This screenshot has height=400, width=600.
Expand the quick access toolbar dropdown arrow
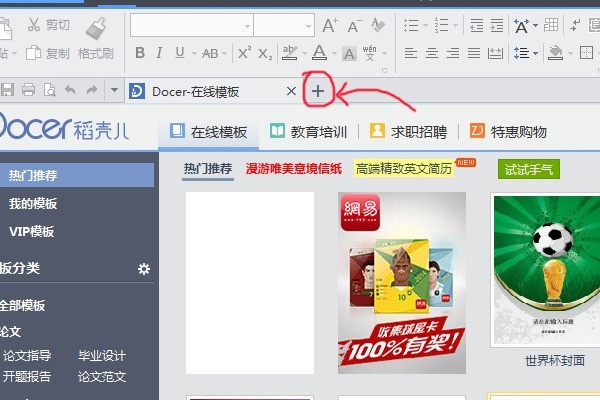click(x=115, y=90)
